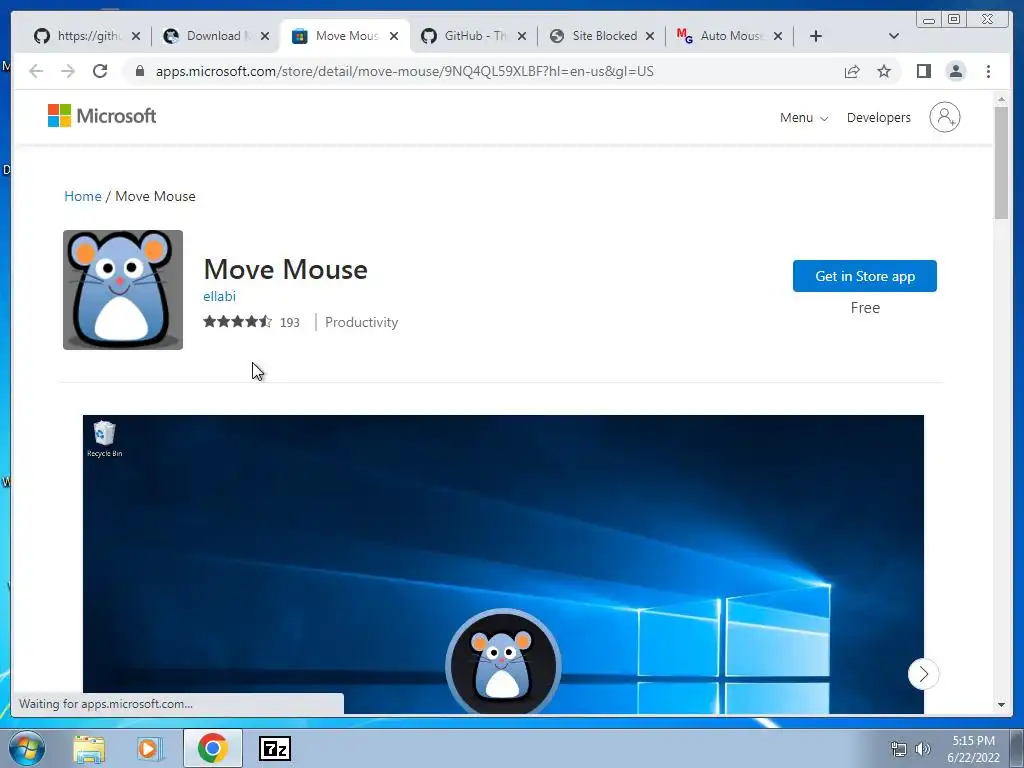
Task: Share this page using share icon
Action: pos(852,71)
